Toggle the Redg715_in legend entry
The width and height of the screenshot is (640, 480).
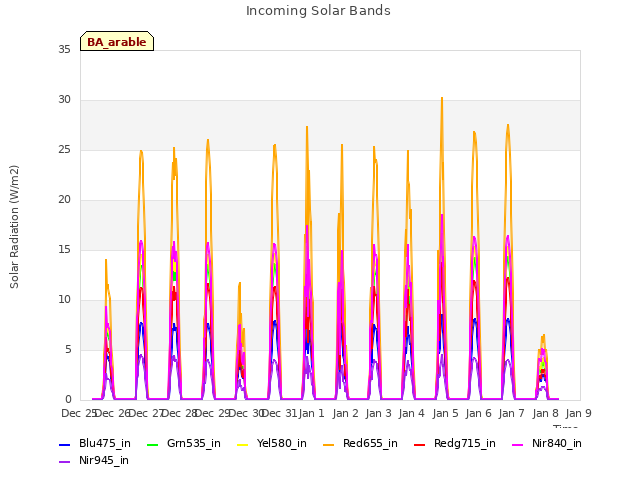(455, 444)
